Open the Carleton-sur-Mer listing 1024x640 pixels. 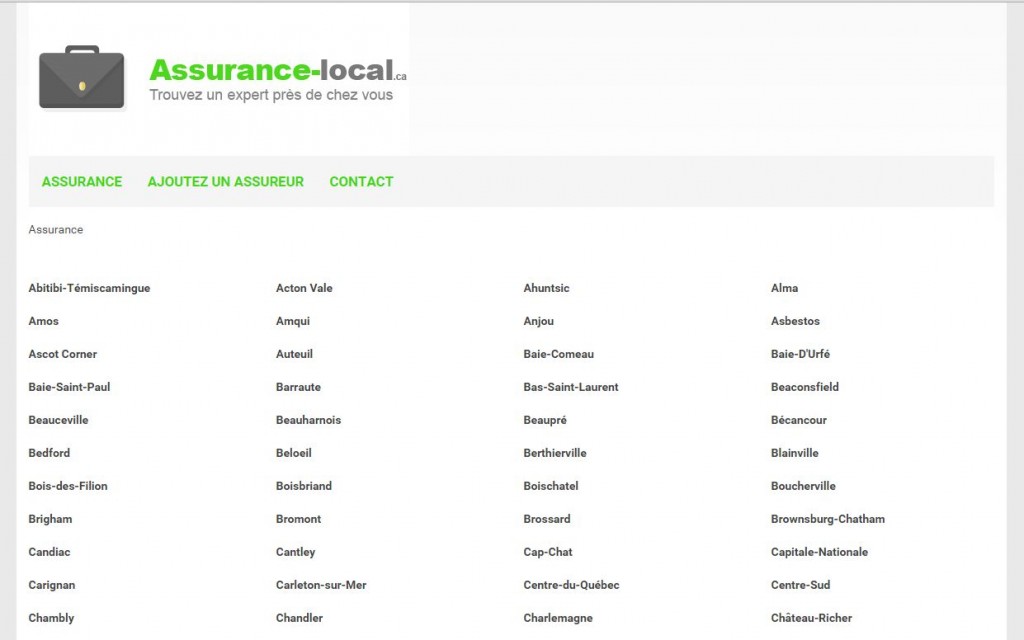click(x=321, y=585)
